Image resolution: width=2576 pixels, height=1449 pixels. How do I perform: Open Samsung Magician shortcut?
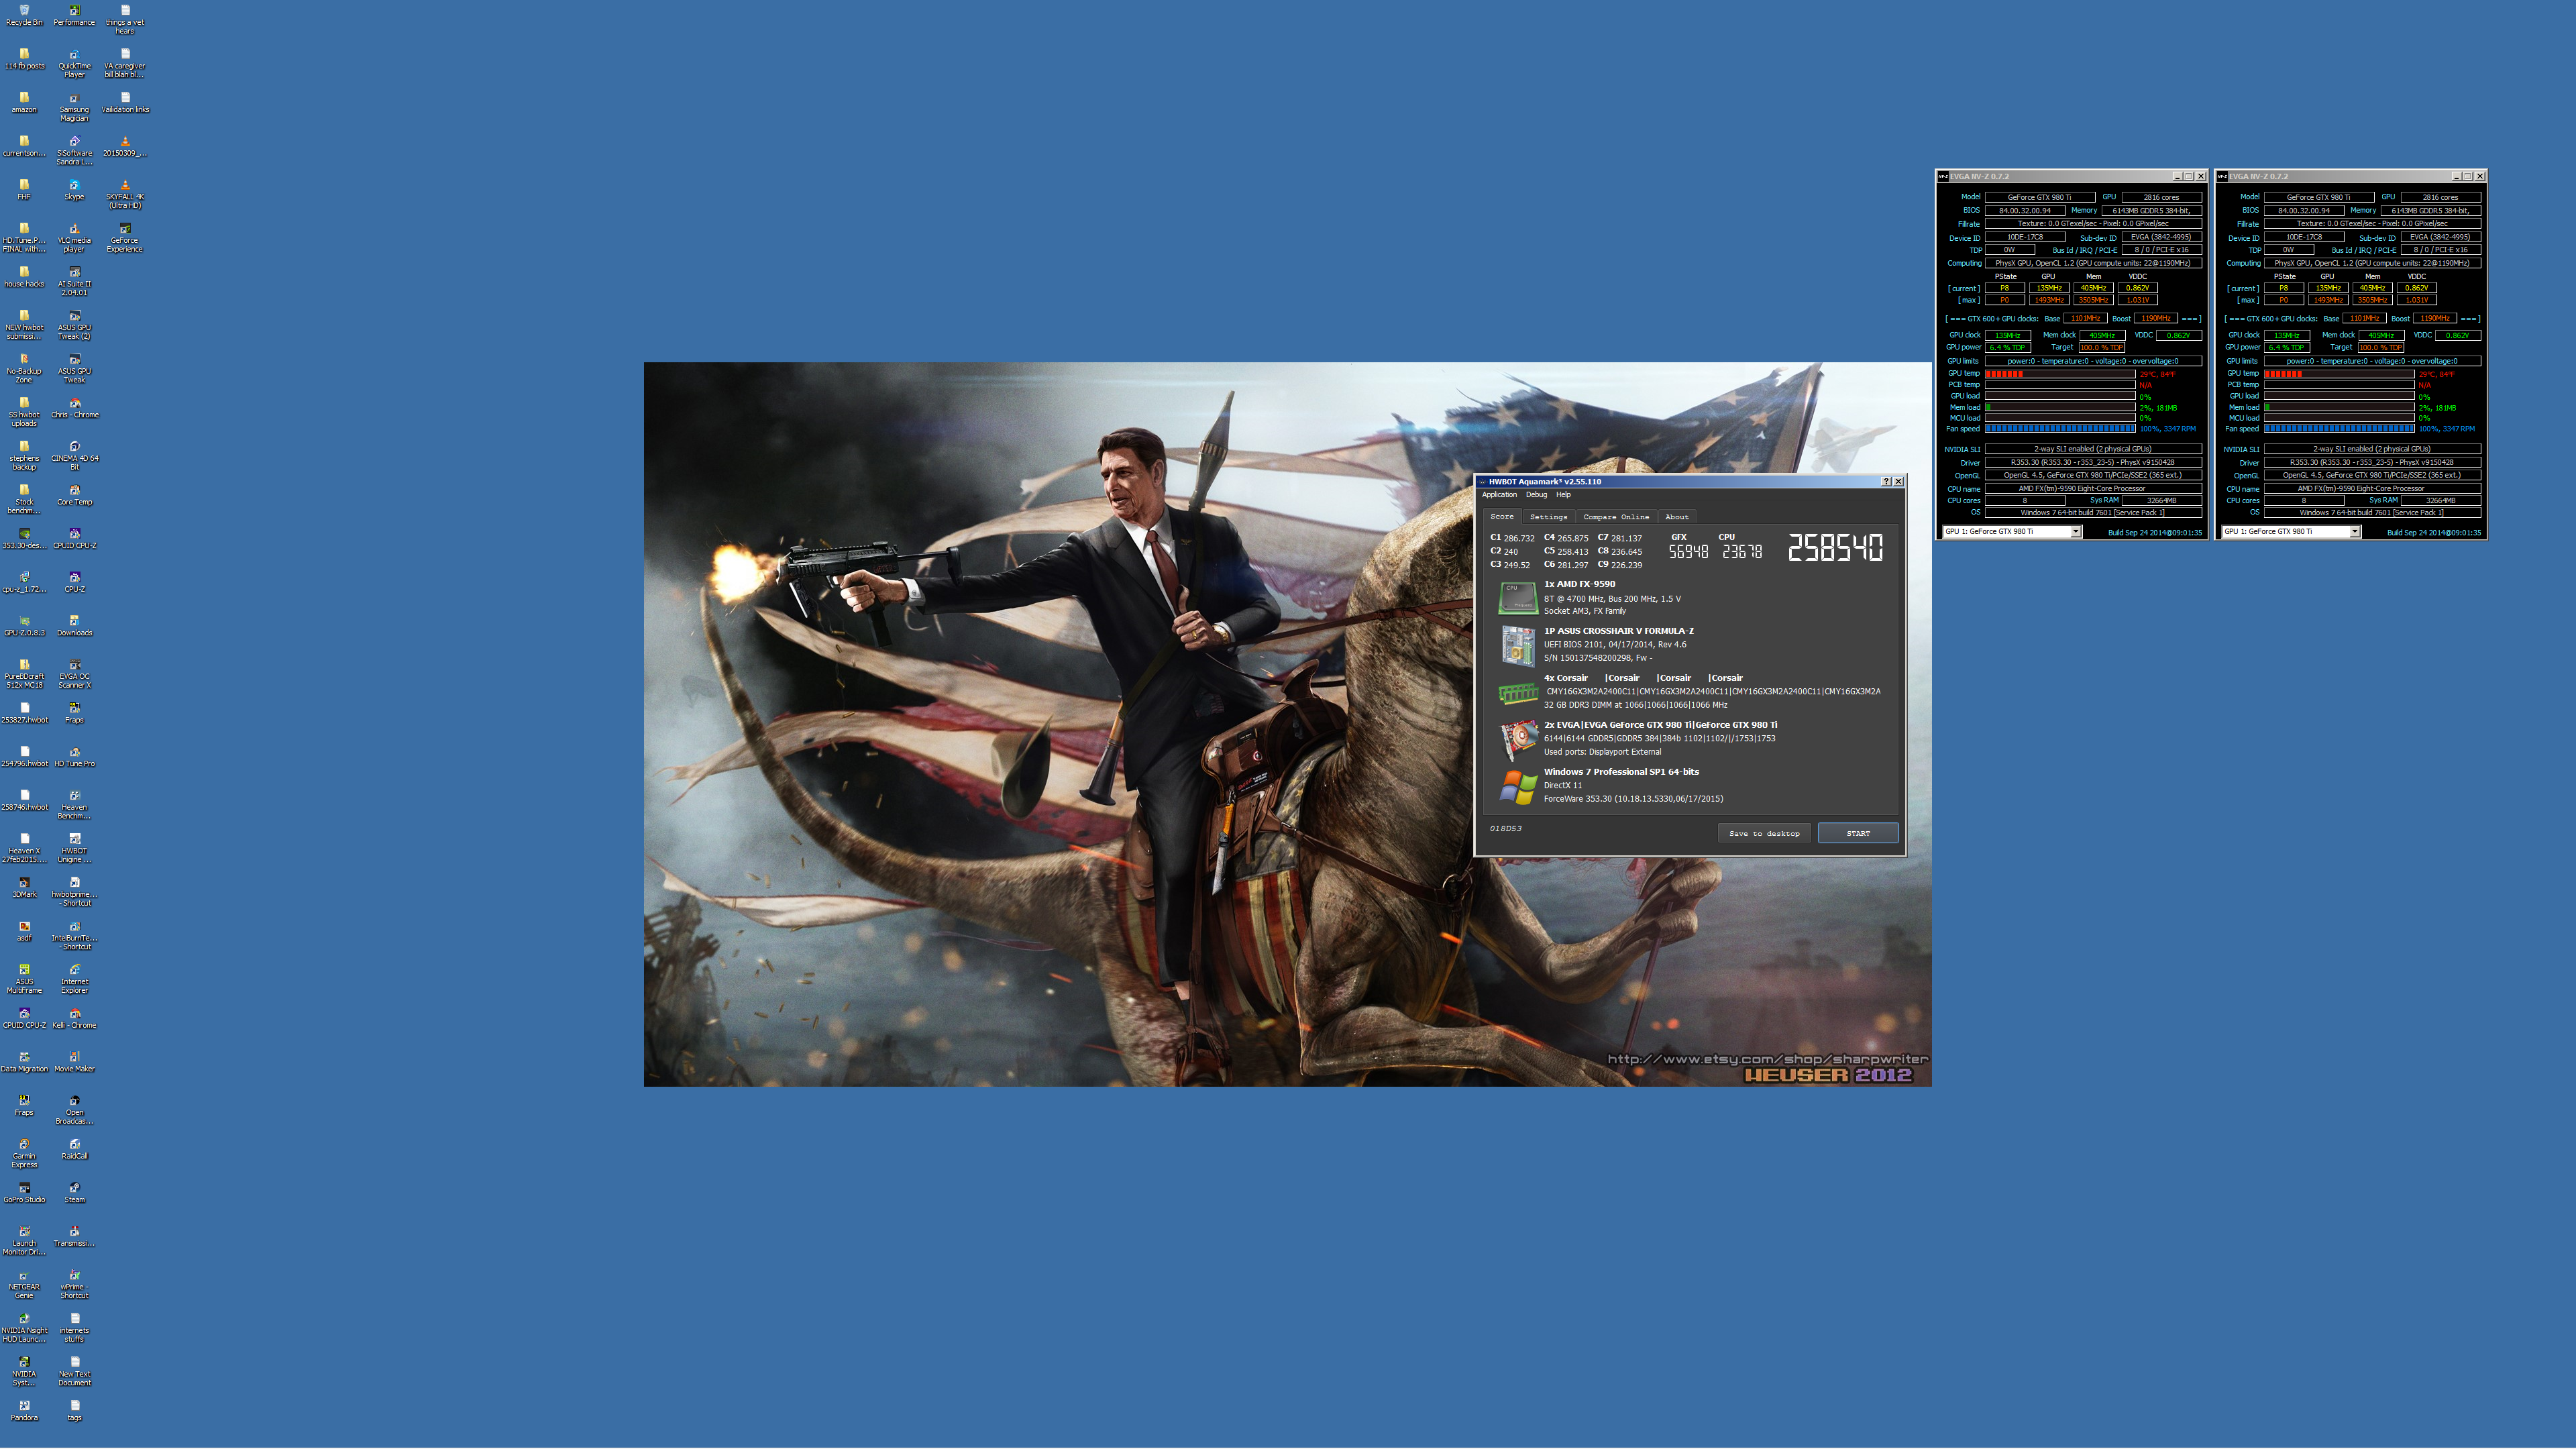[x=74, y=107]
